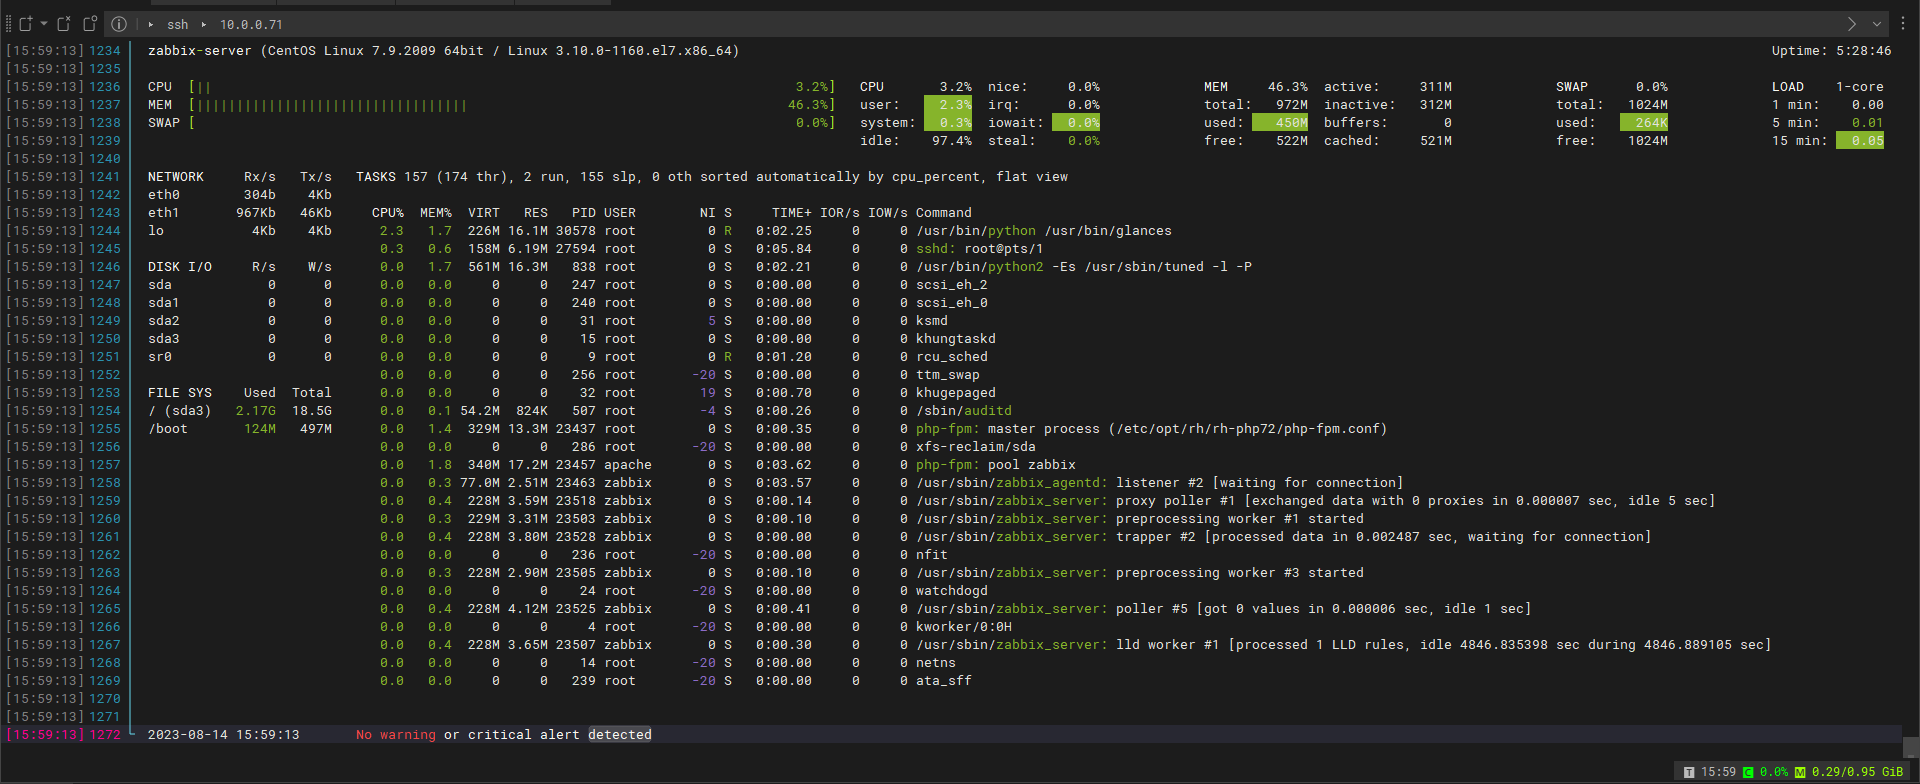Select the watchdogd process row

pos(684,591)
